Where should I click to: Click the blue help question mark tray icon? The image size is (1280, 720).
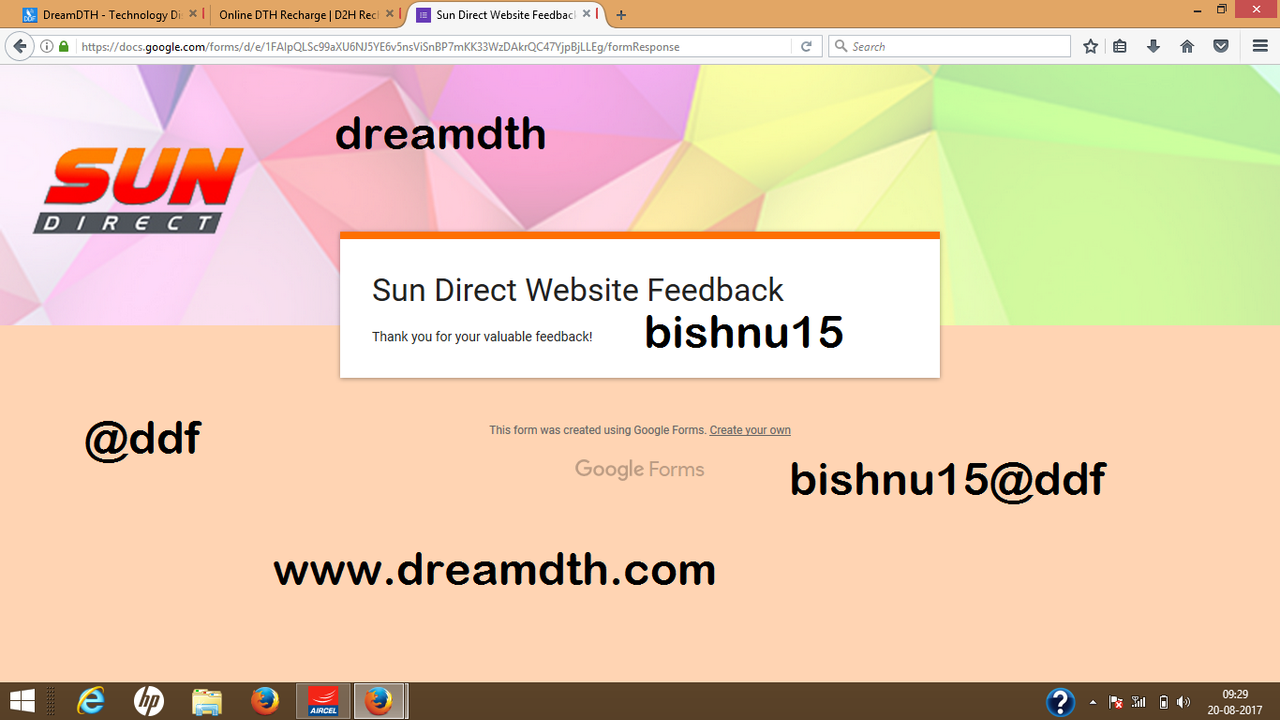point(1060,702)
